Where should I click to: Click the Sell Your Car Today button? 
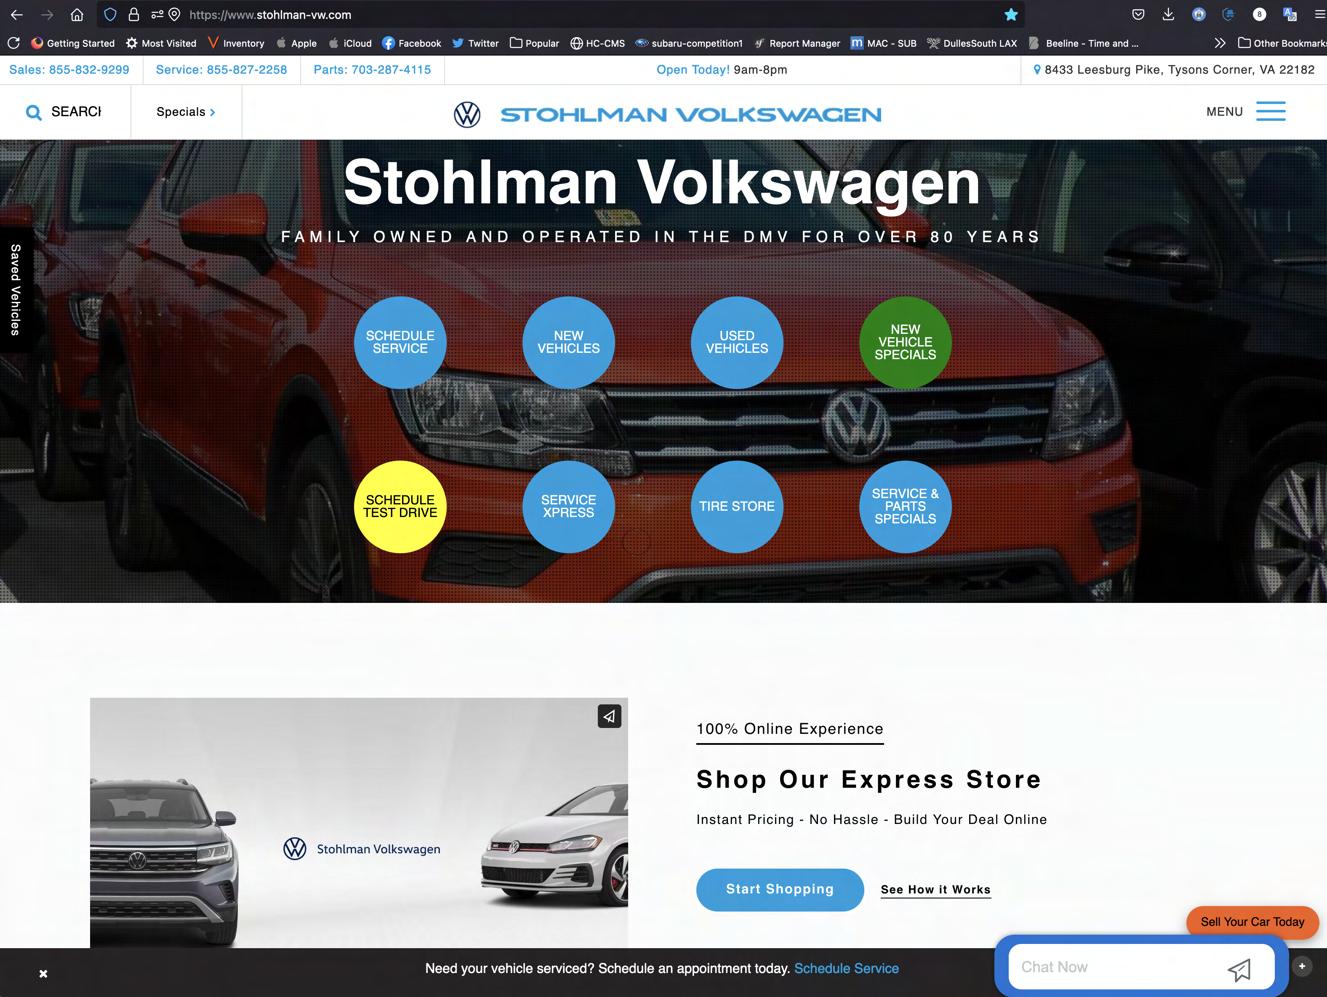tap(1253, 922)
